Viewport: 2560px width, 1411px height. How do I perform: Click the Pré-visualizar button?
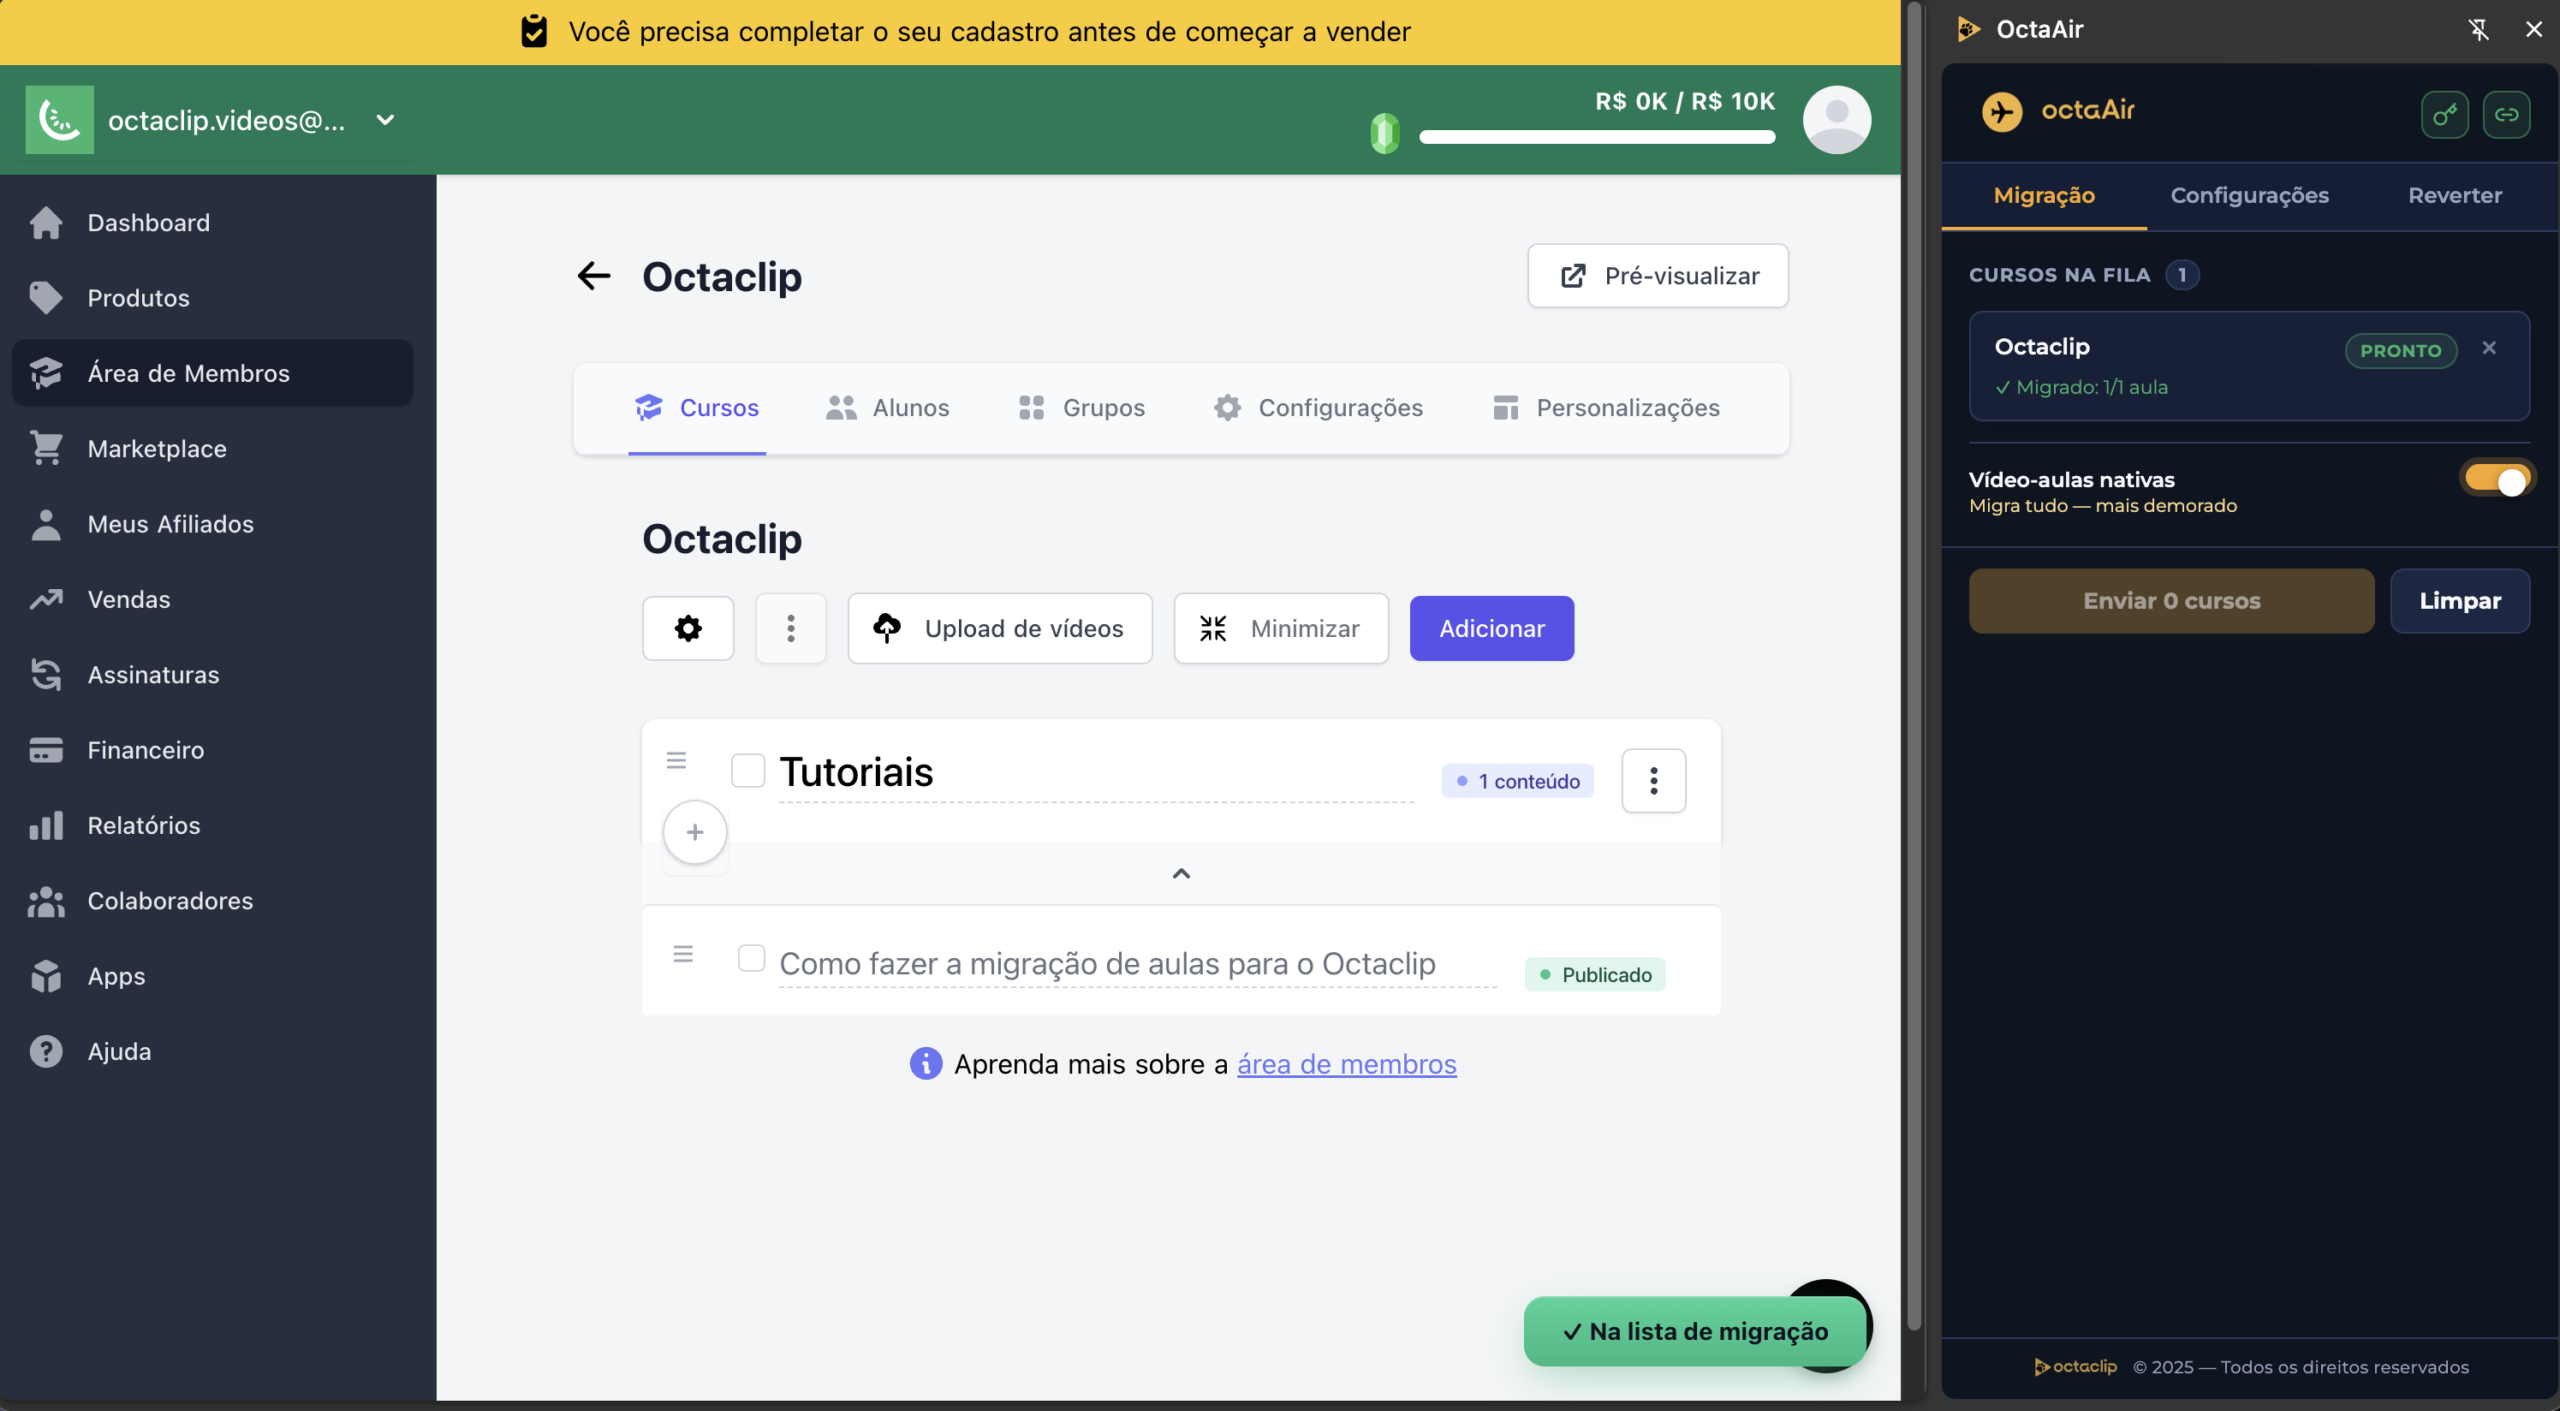point(1658,276)
